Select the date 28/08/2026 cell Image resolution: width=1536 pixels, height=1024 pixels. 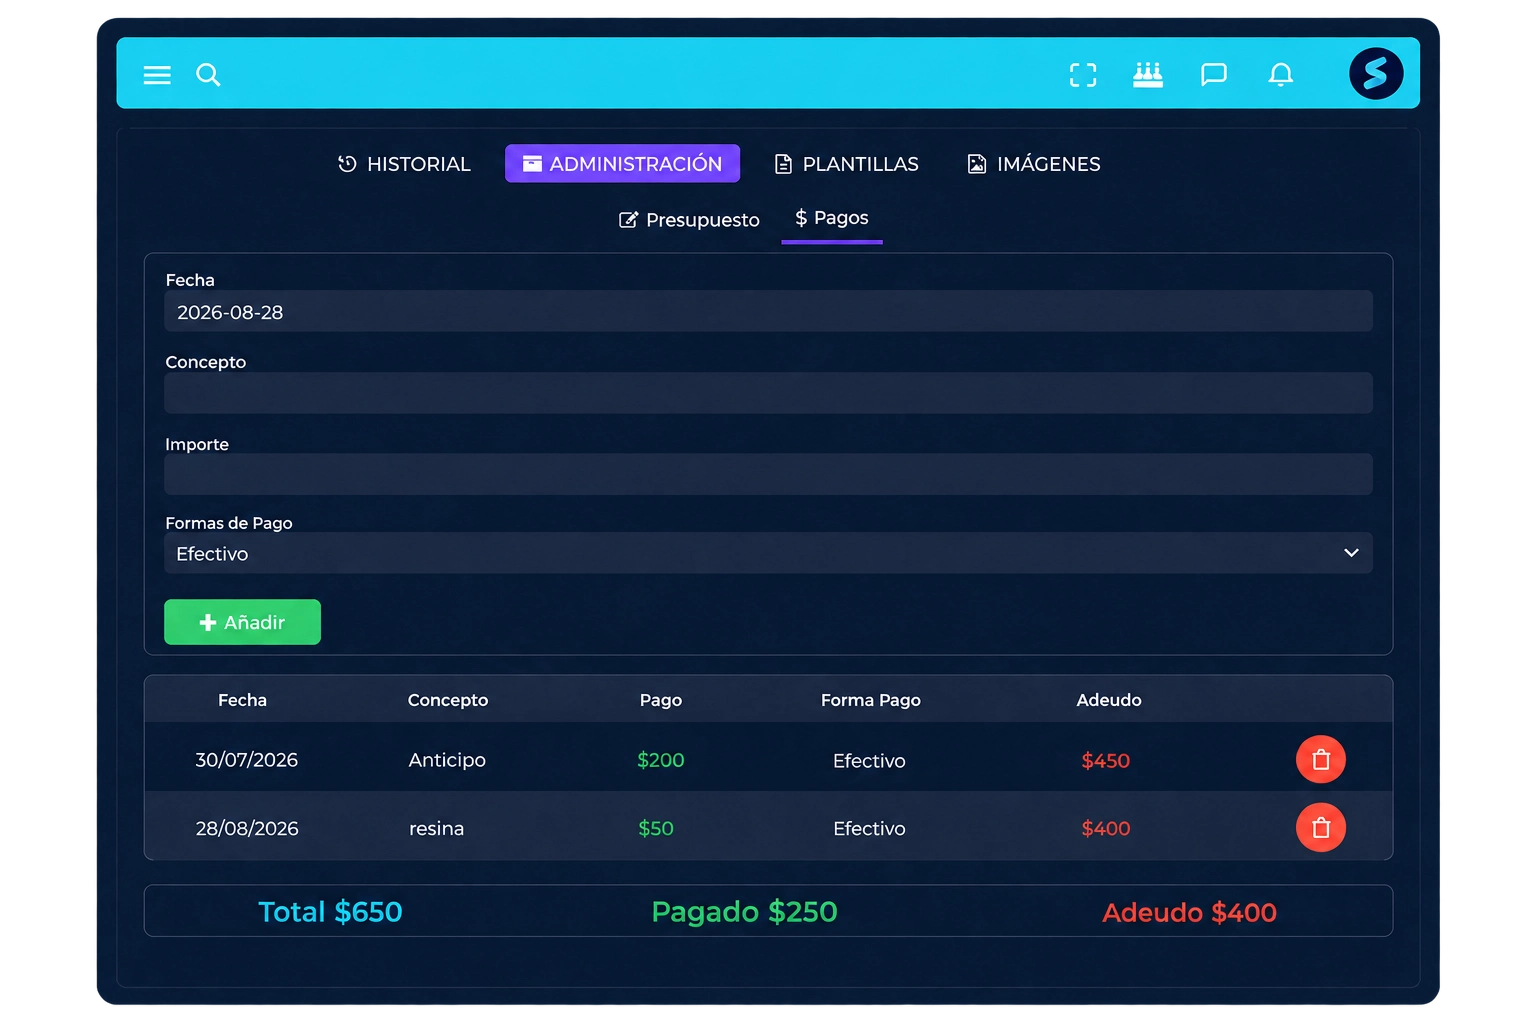pyautogui.click(x=247, y=828)
